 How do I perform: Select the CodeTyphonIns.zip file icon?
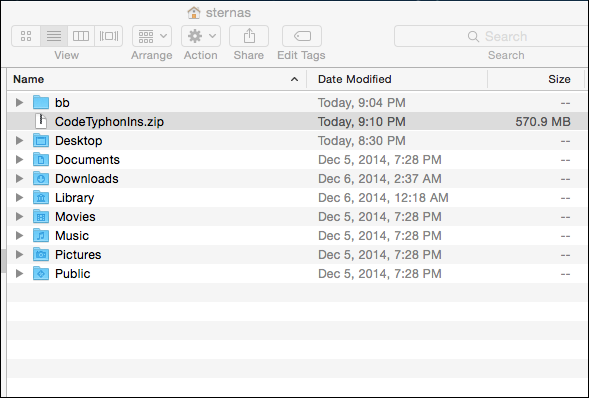(x=41, y=121)
